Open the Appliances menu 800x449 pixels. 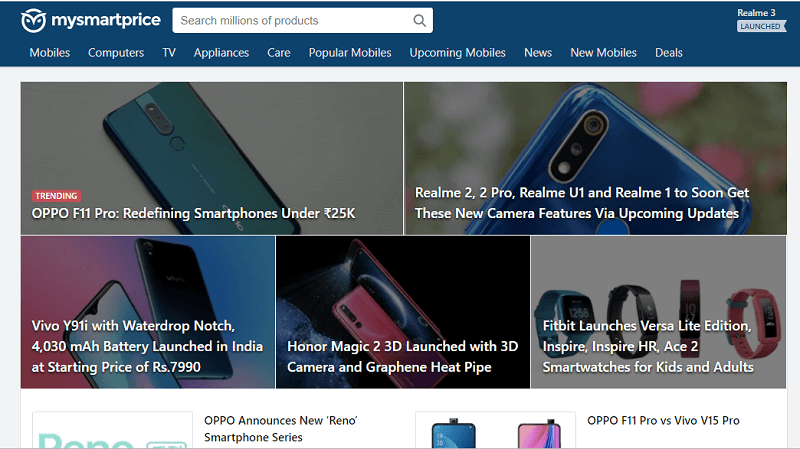221,53
